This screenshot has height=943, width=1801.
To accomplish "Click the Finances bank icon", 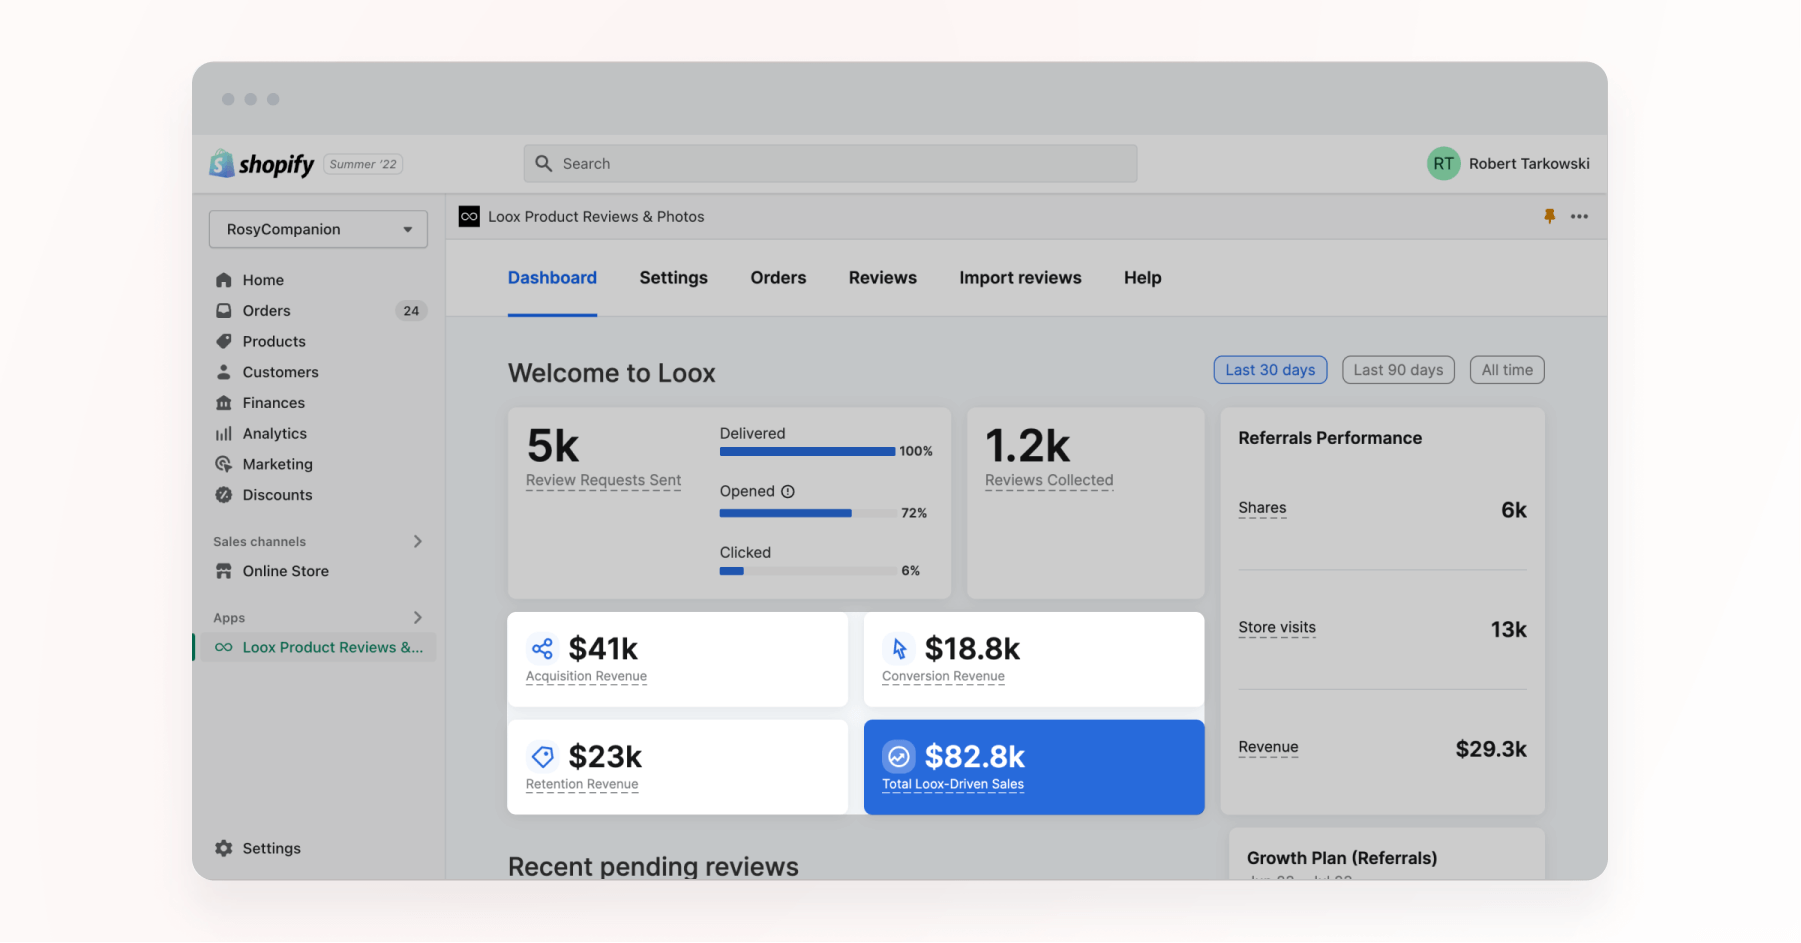I will point(224,403).
